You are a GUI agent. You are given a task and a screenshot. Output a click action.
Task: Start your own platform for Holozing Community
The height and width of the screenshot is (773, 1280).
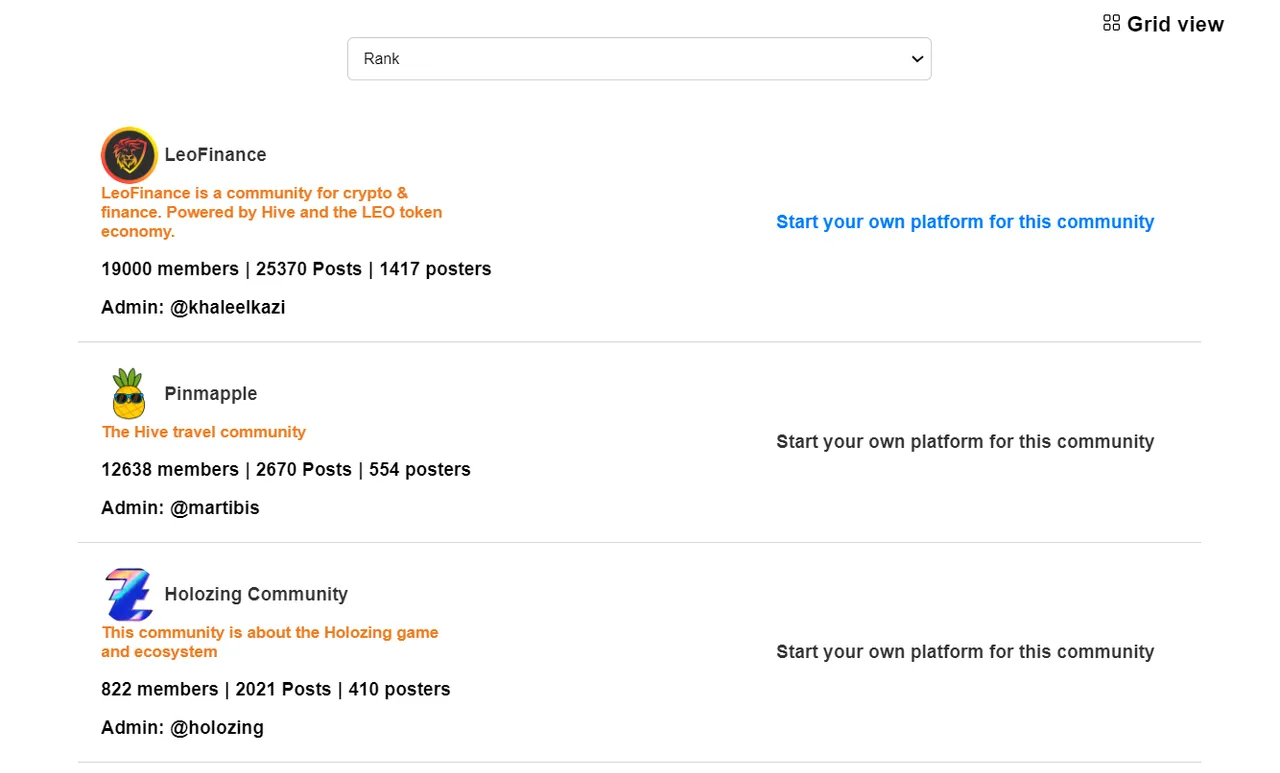[965, 652]
